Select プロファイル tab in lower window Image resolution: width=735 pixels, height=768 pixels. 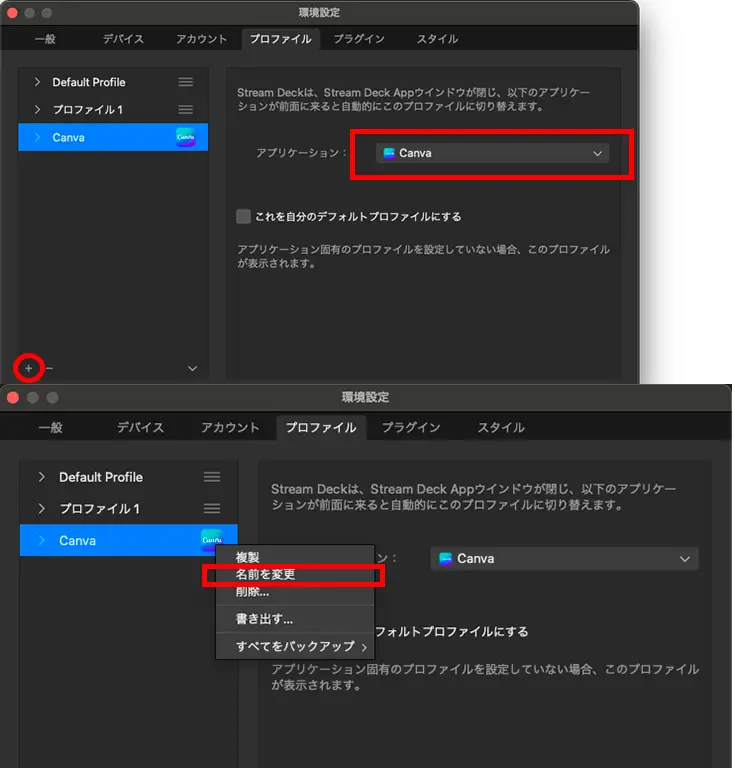click(321, 428)
